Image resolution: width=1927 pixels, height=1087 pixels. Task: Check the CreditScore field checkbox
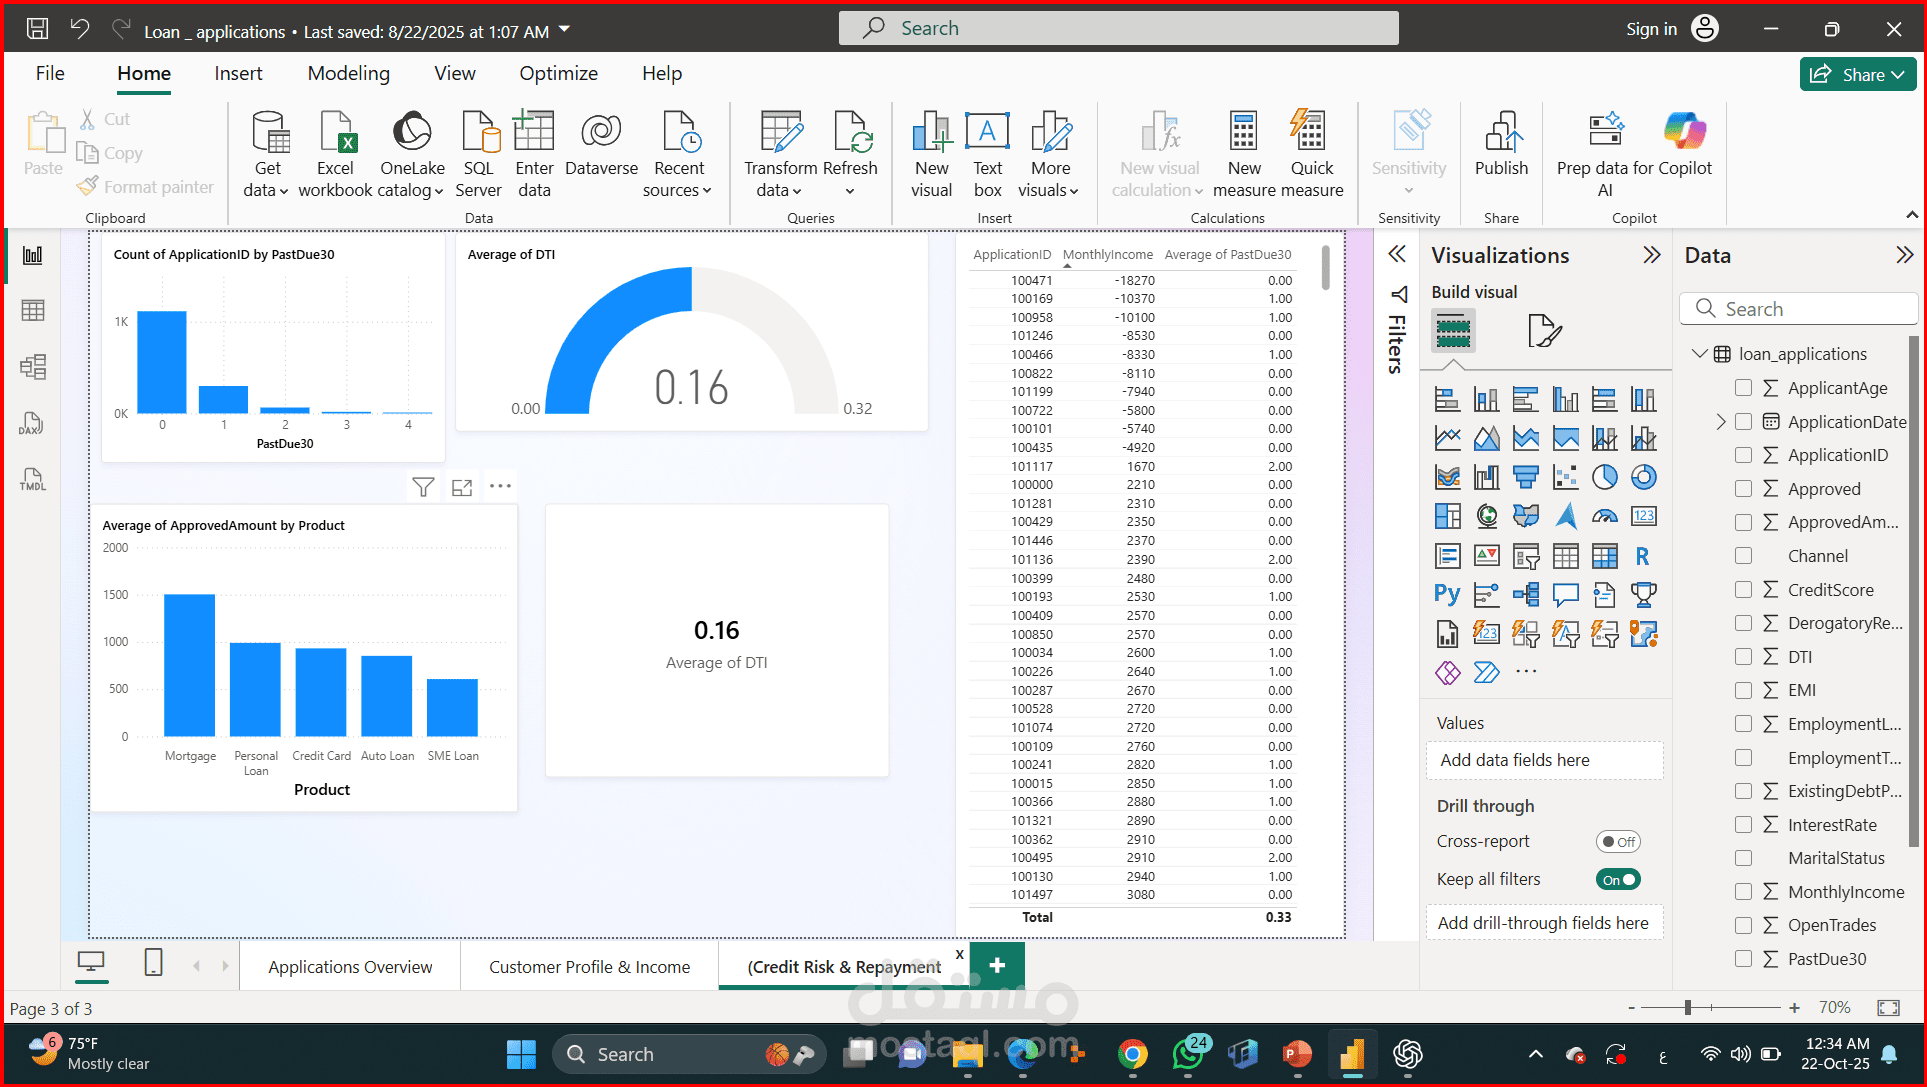tap(1743, 590)
